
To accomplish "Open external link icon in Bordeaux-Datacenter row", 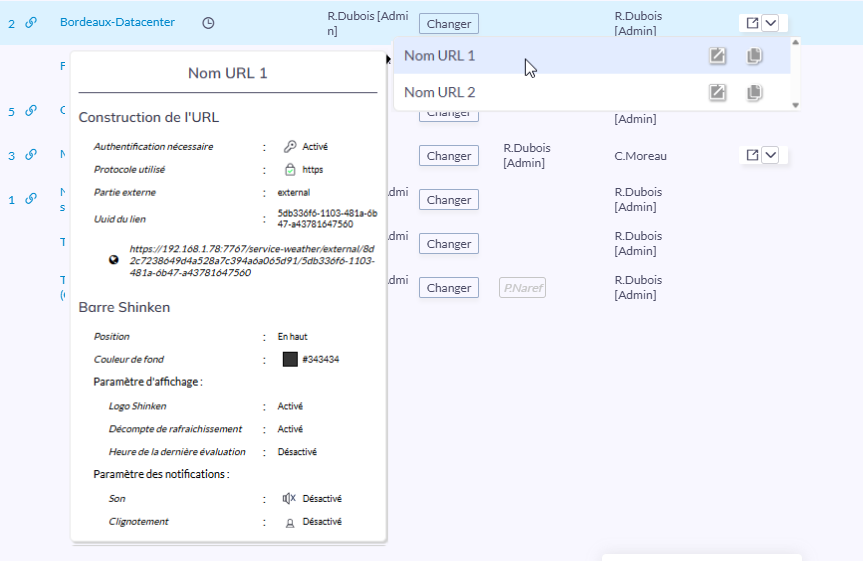I will pyautogui.click(x=752, y=23).
